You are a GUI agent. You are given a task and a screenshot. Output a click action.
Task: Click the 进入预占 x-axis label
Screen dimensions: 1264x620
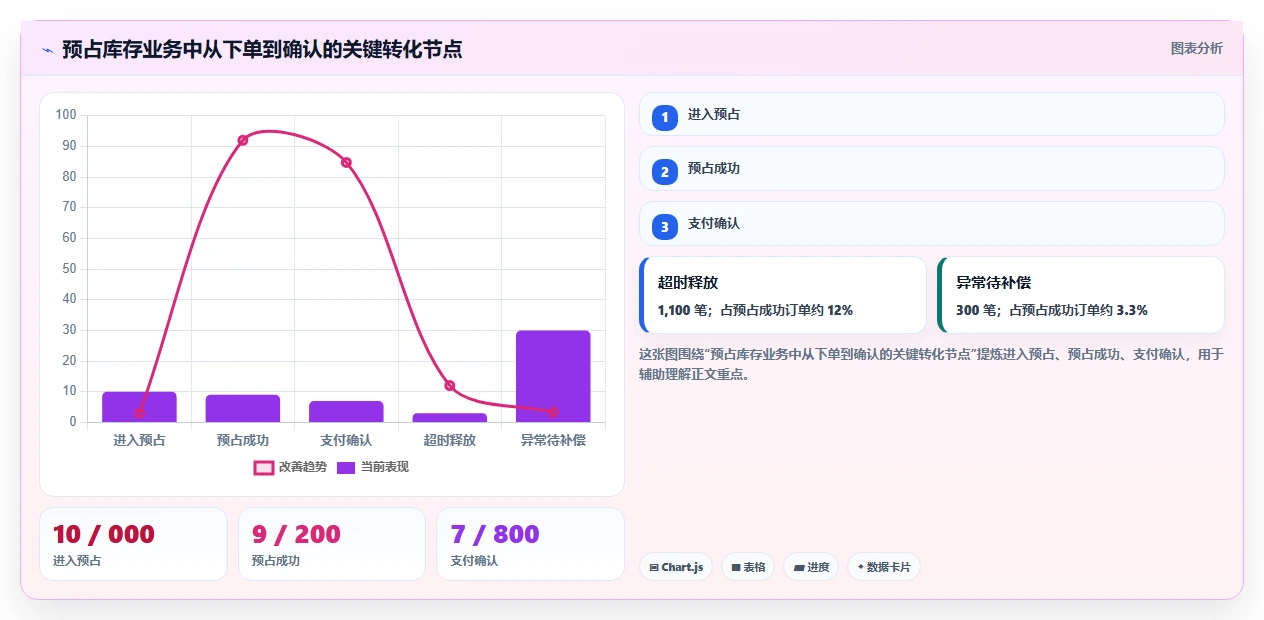(x=139, y=440)
